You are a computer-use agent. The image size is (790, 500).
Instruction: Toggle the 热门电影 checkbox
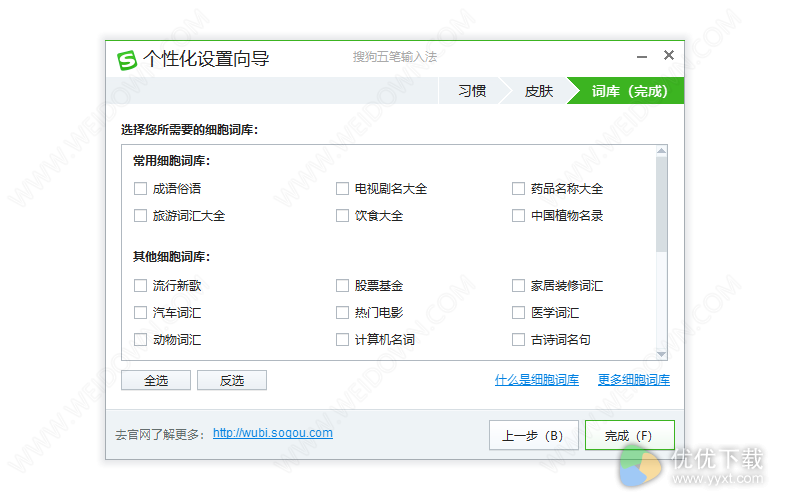click(342, 312)
